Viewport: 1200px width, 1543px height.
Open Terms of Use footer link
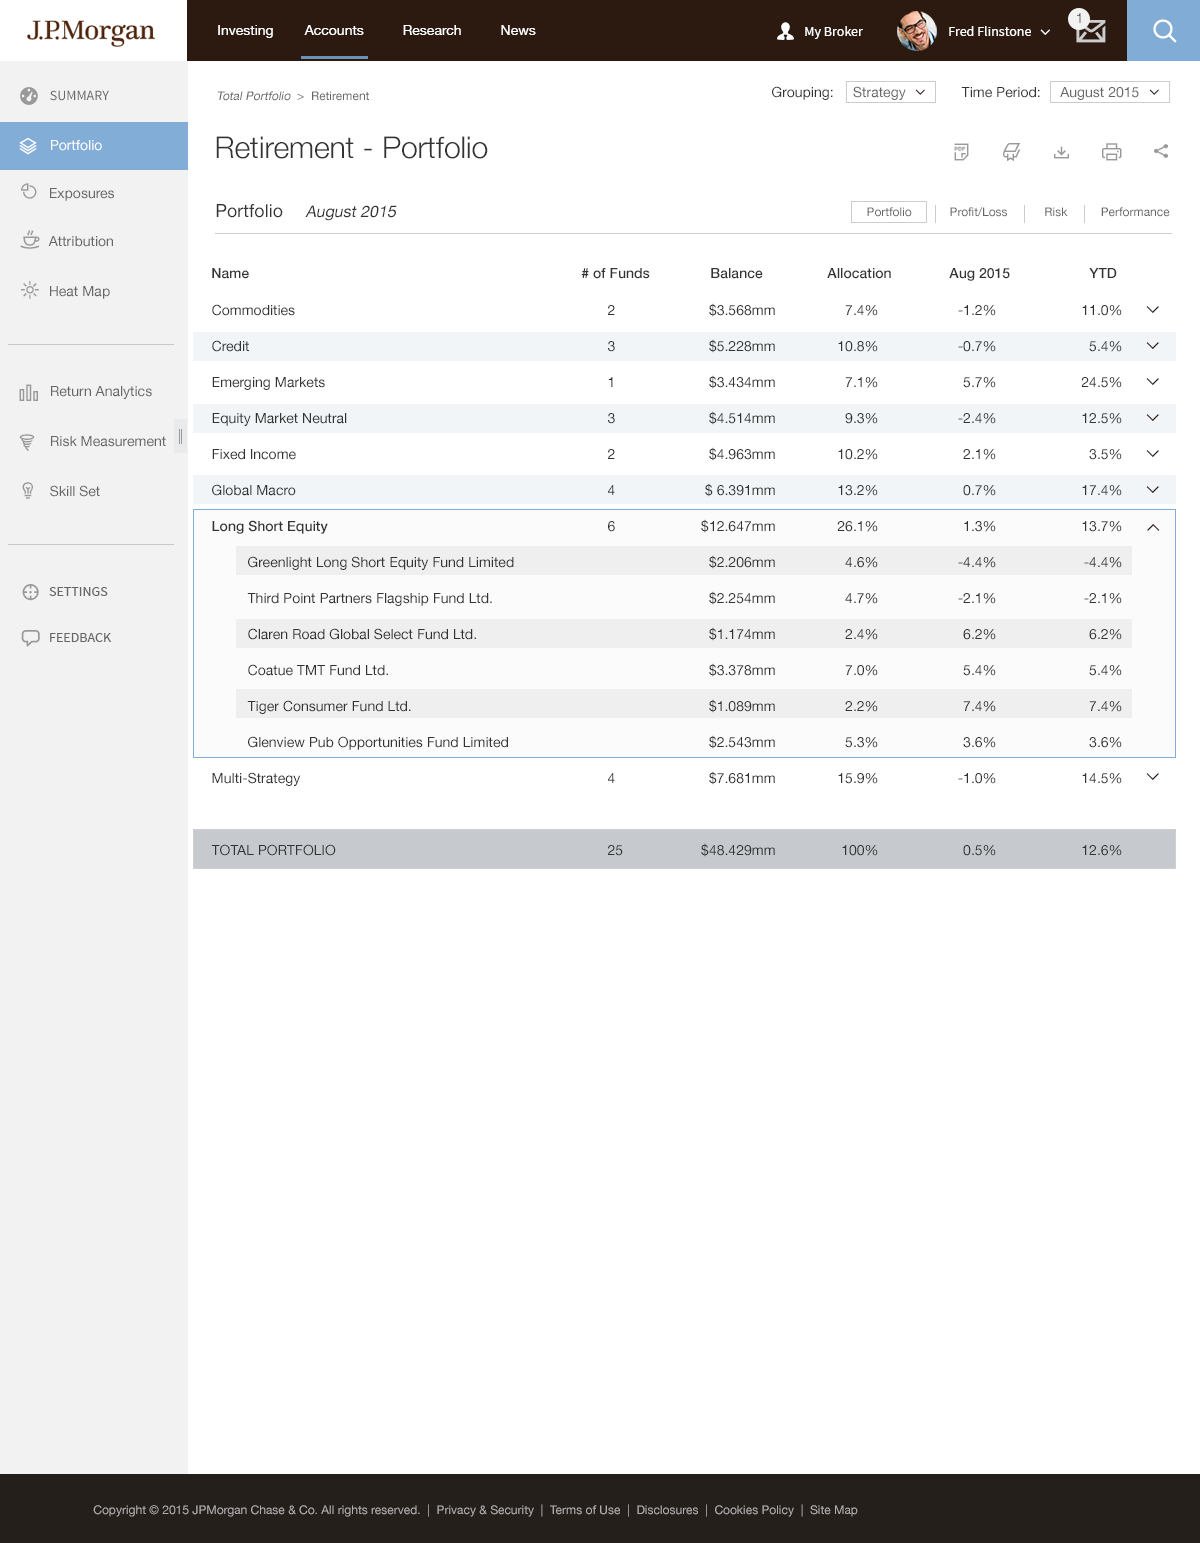[585, 1510]
